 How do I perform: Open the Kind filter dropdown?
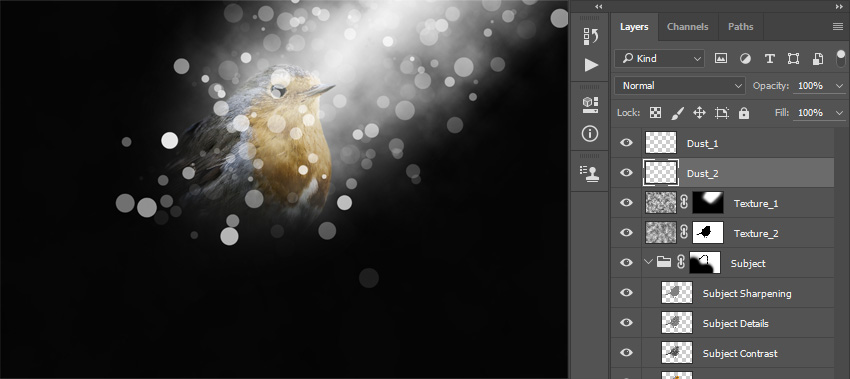[659, 59]
